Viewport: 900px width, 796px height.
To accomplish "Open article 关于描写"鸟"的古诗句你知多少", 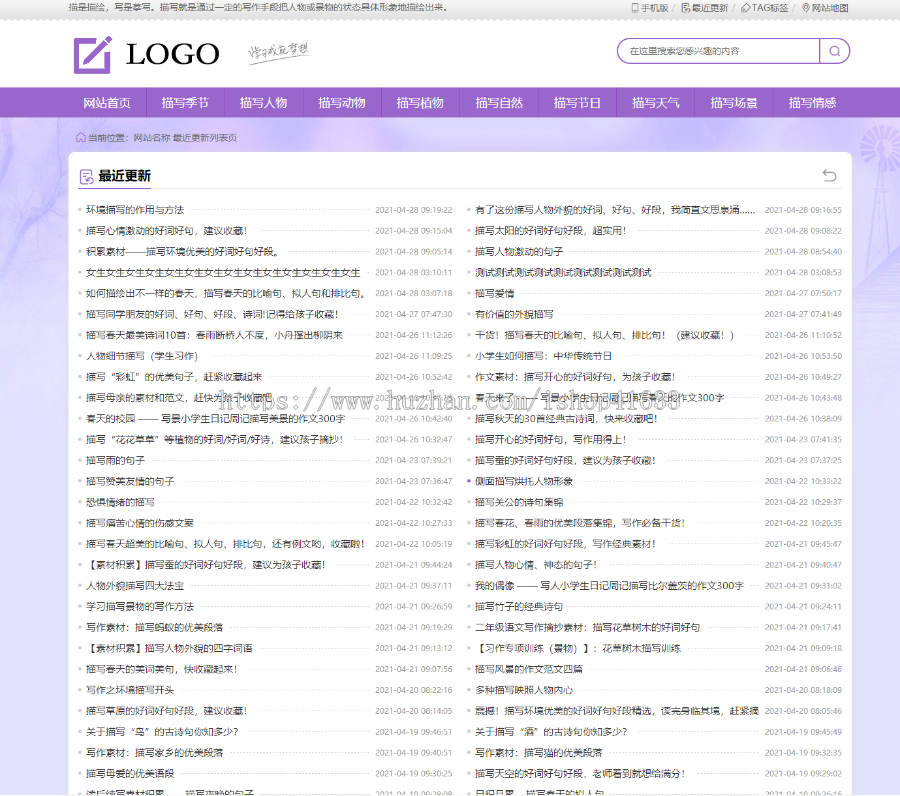I will click(x=162, y=732).
